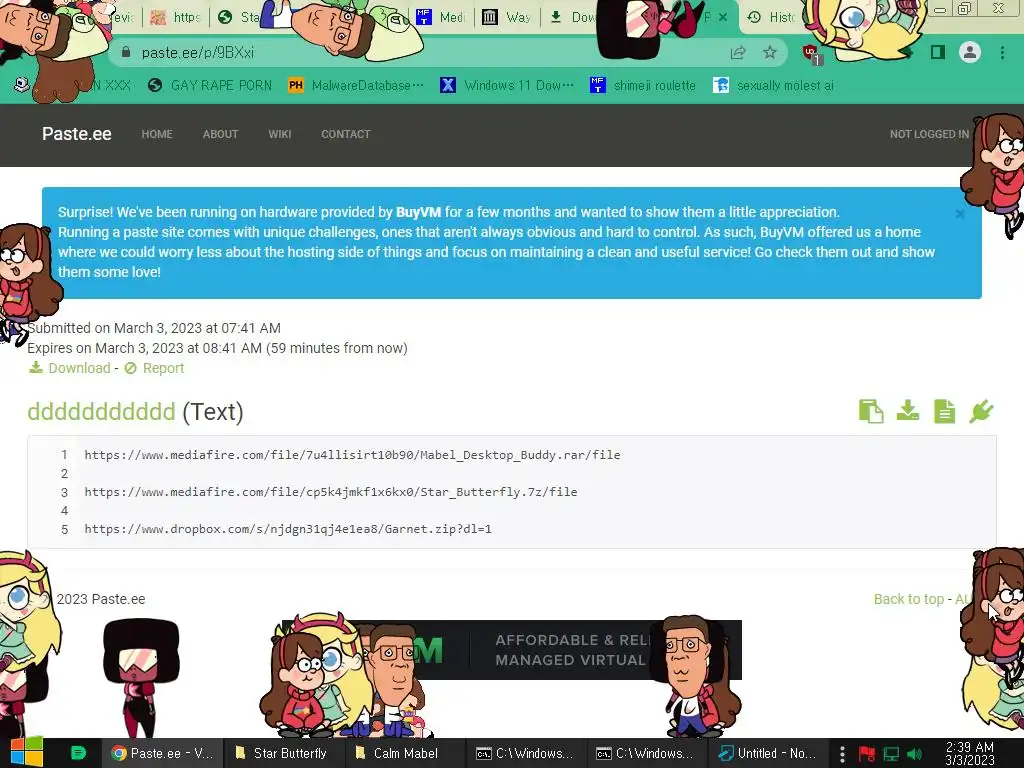This screenshot has height=768, width=1024.
Task: Switch to the Hist browser tab
Action: click(x=771, y=17)
